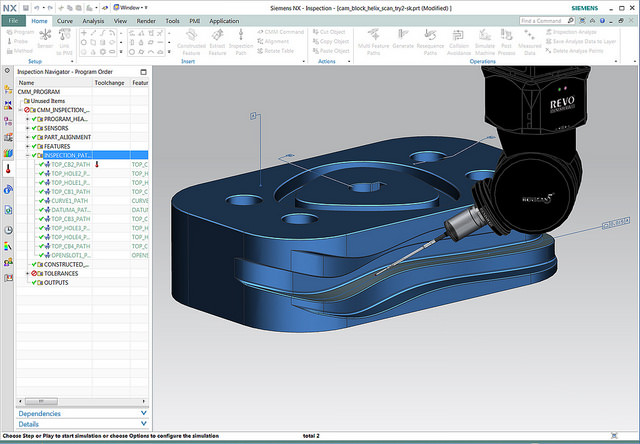Open the File menu
Viewport: 640px width, 444px height.
(x=13, y=21)
